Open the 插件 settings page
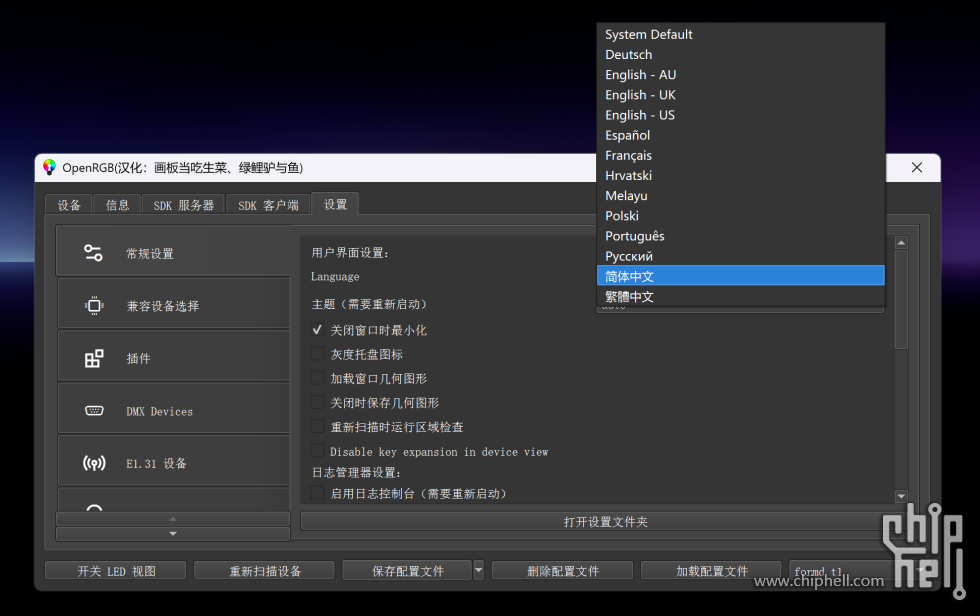 (174, 356)
